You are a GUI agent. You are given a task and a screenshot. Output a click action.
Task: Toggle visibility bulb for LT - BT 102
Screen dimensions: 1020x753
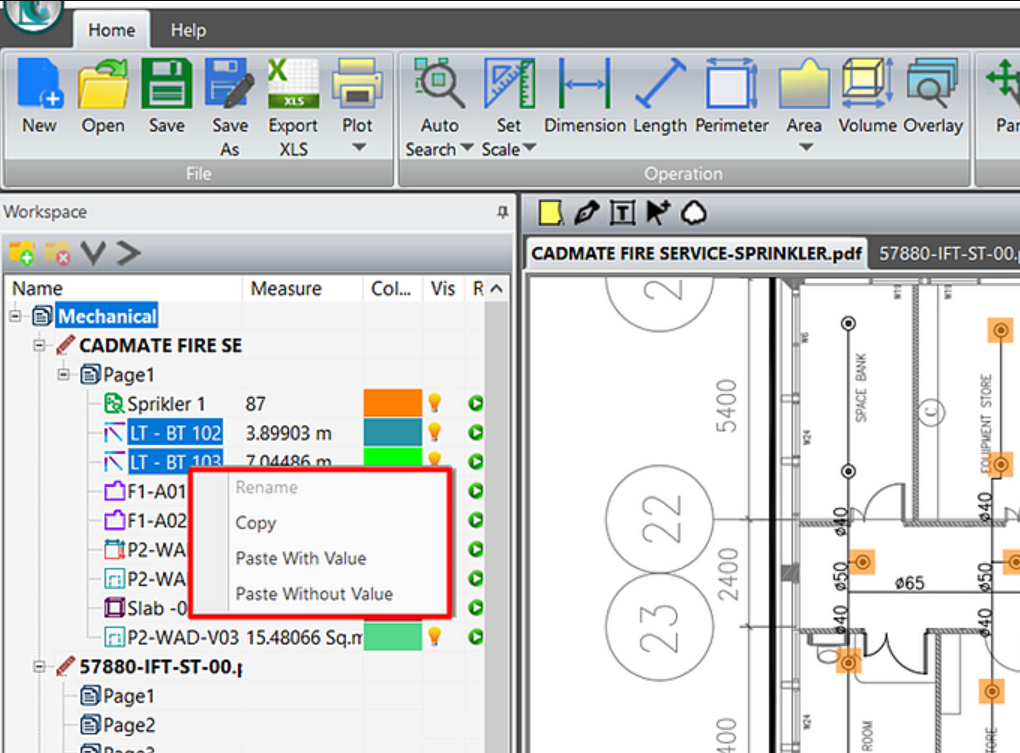pos(435,433)
